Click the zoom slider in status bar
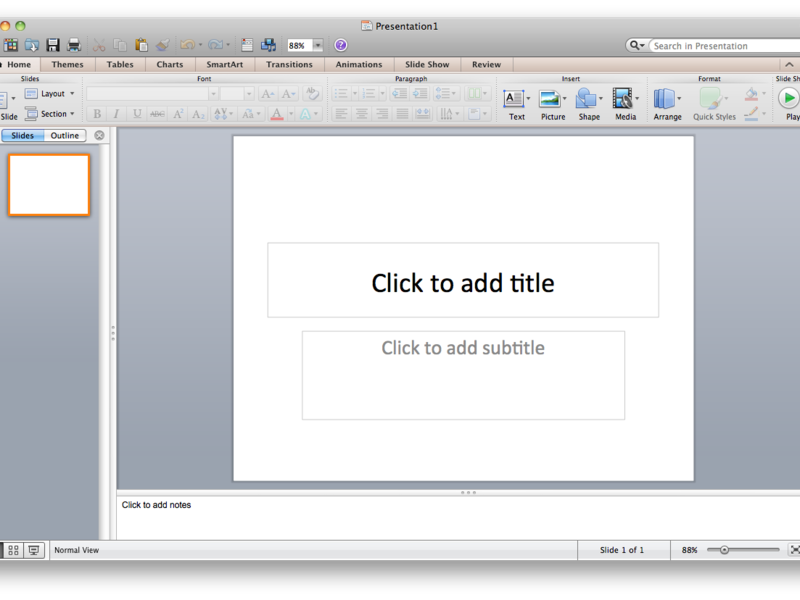The width and height of the screenshot is (800, 600). point(743,550)
